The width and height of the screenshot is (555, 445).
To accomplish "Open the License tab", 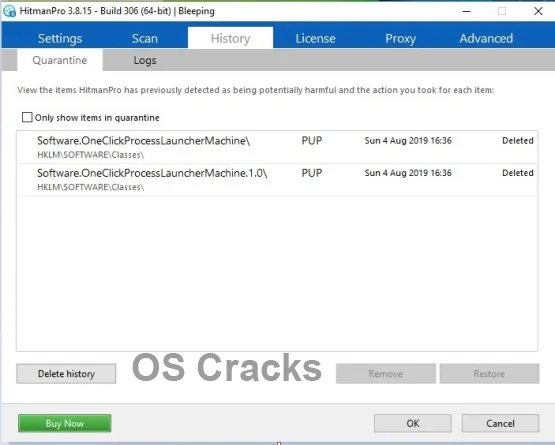I will [x=315, y=38].
